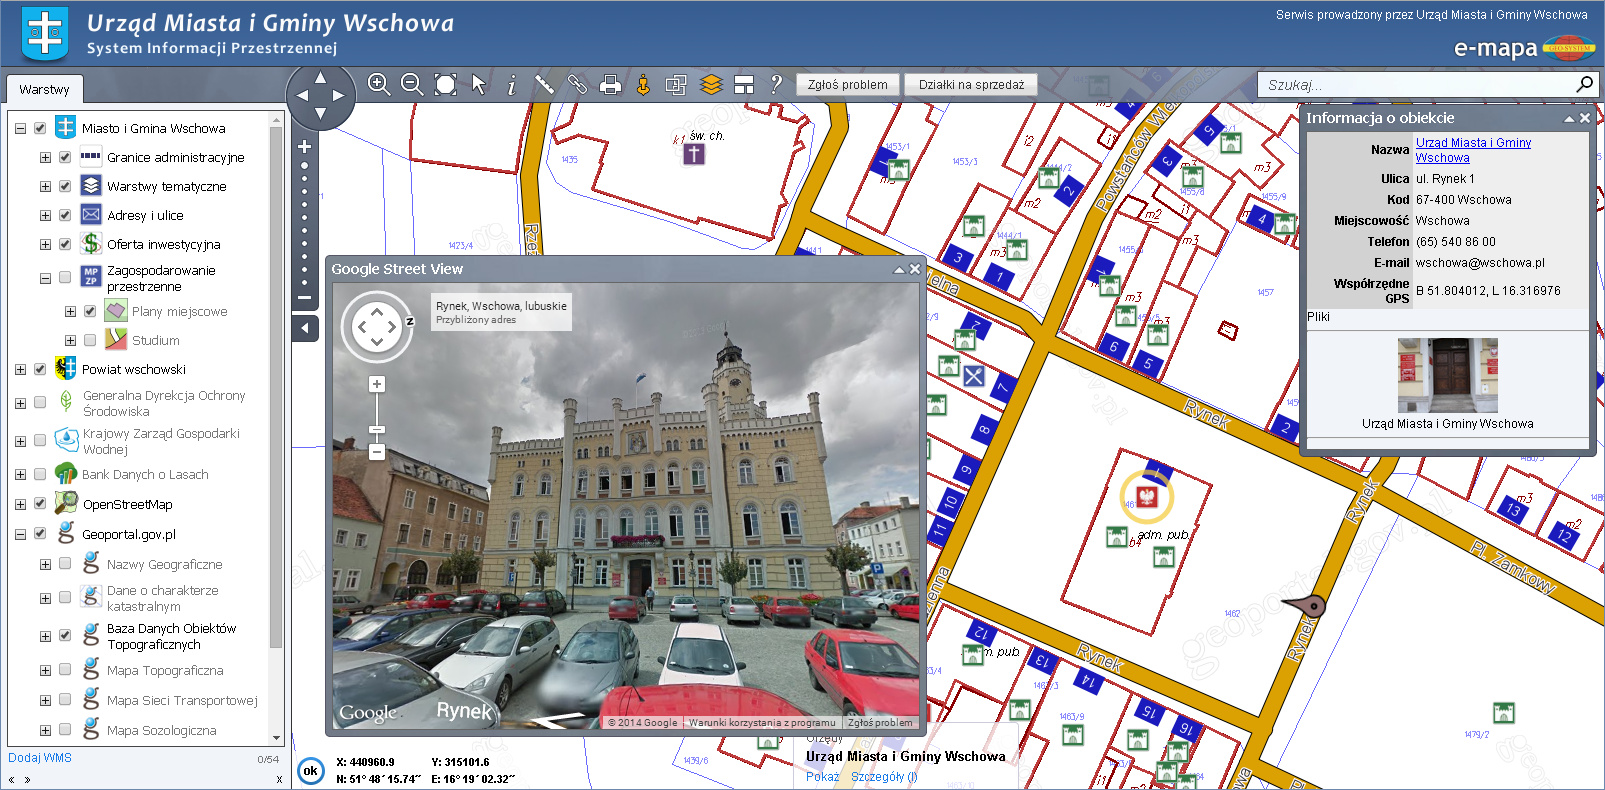Image resolution: width=1605 pixels, height=790 pixels.
Task: Enable the Studium layer checkbox
Action: 90,340
